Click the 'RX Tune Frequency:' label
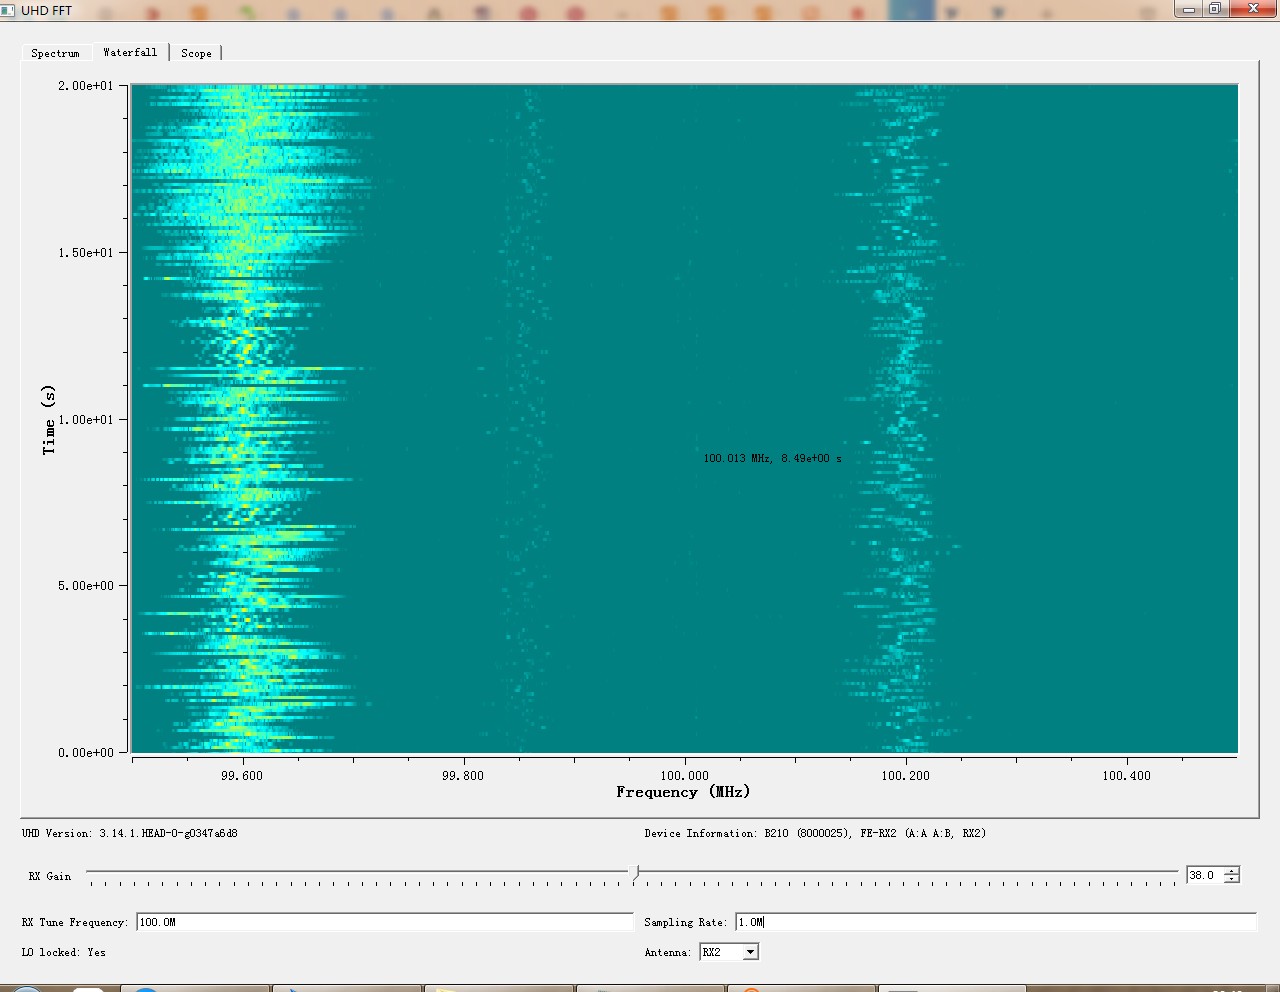 [75, 922]
